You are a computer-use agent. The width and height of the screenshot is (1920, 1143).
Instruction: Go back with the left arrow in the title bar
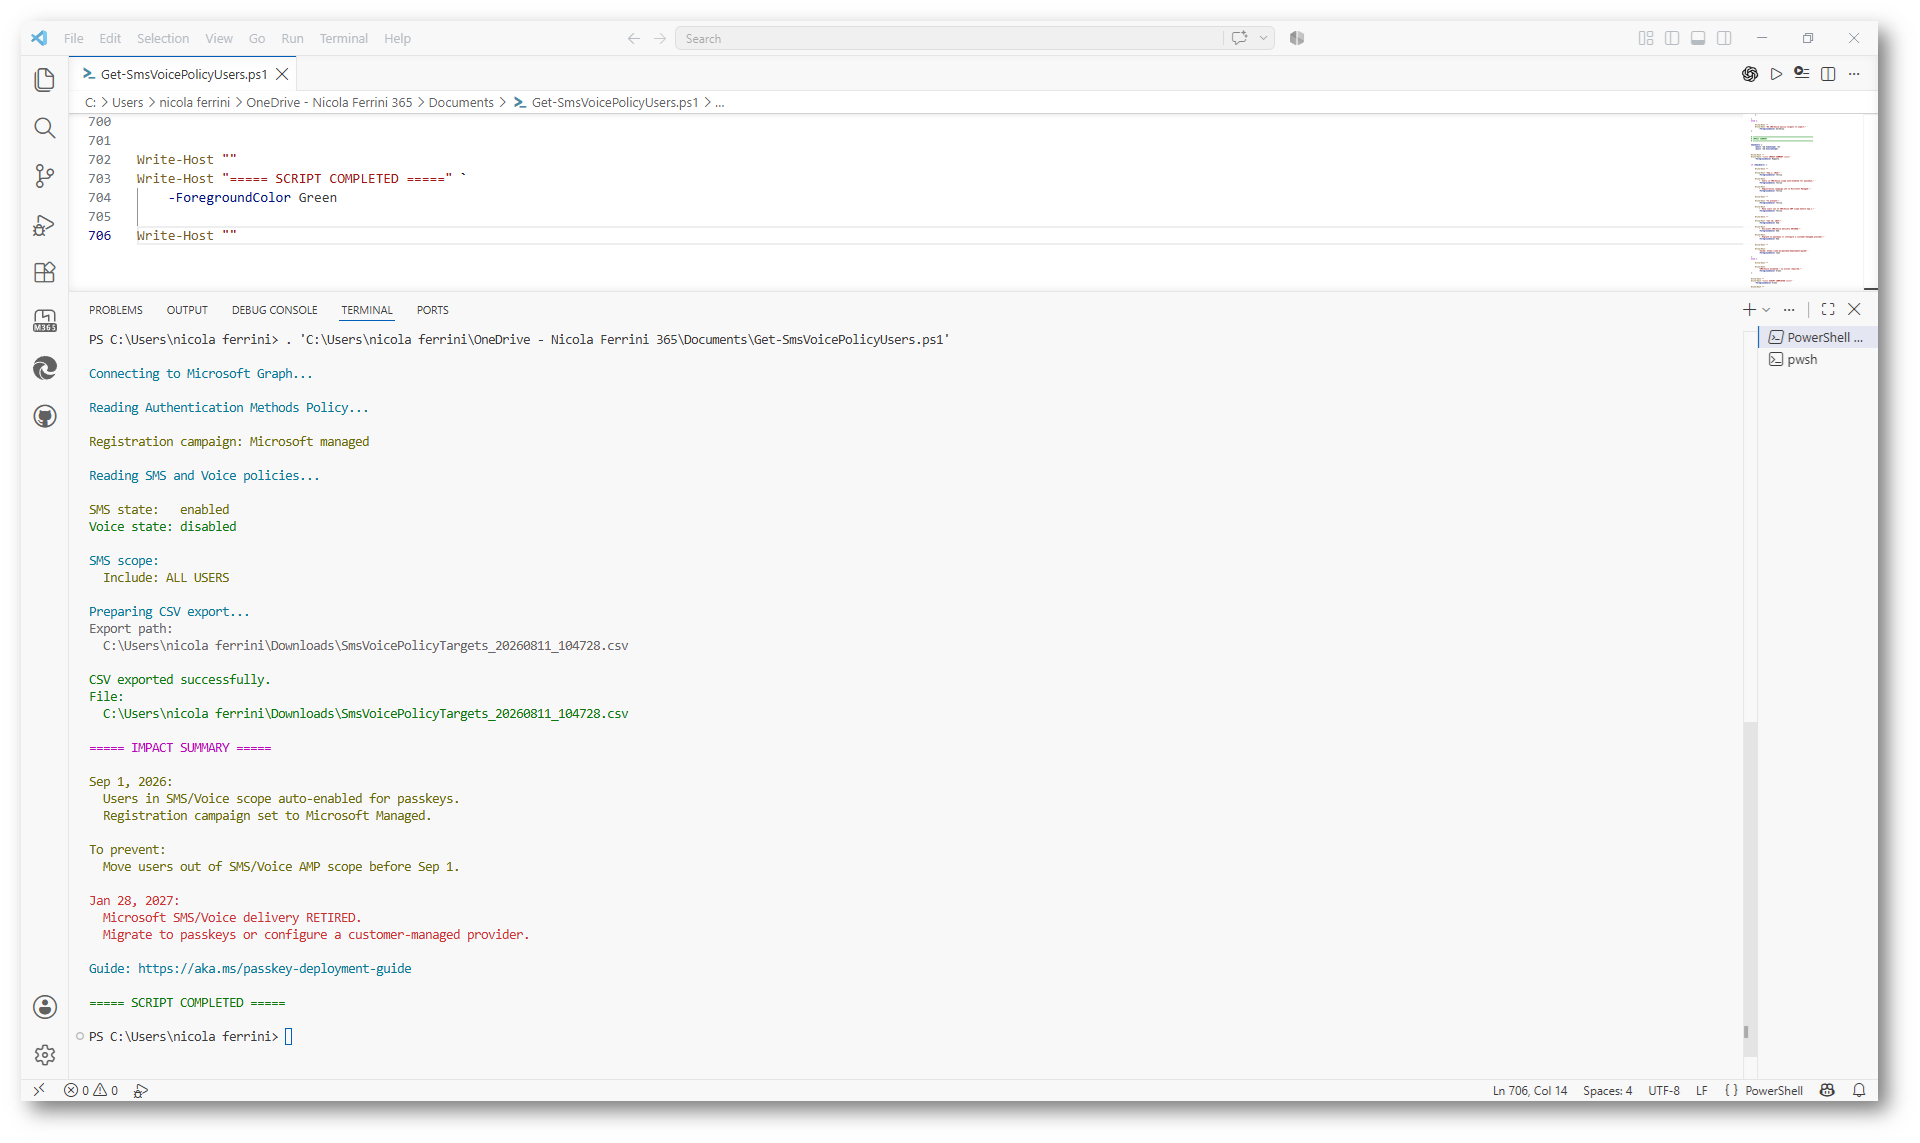pos(634,38)
